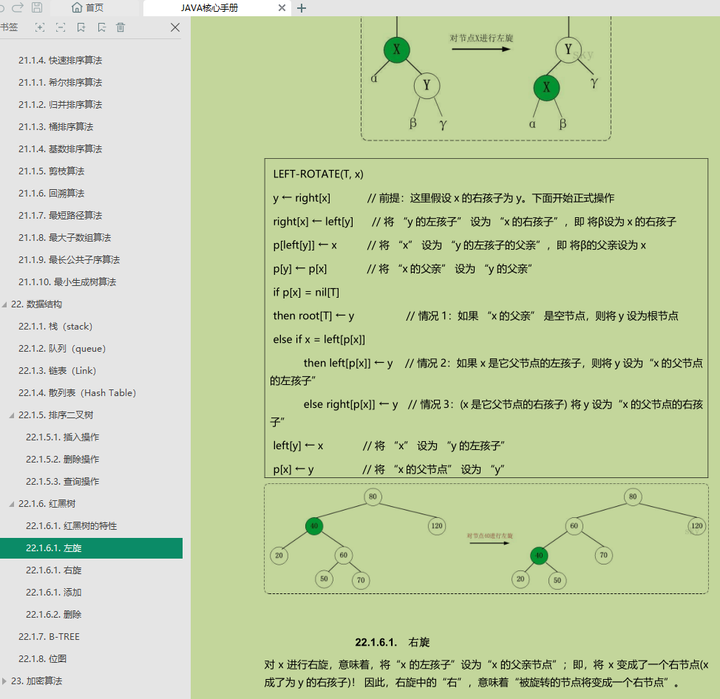This screenshot has height=699, width=720.
Task: Select the 22.1.5. 排序二叉树 bookmark
Action: point(56,415)
